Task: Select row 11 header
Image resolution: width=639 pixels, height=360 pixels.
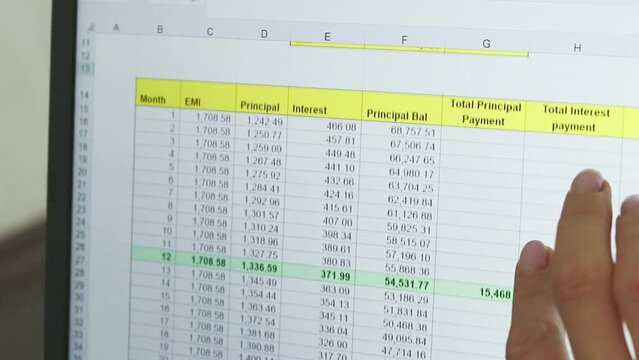Action: (85, 43)
